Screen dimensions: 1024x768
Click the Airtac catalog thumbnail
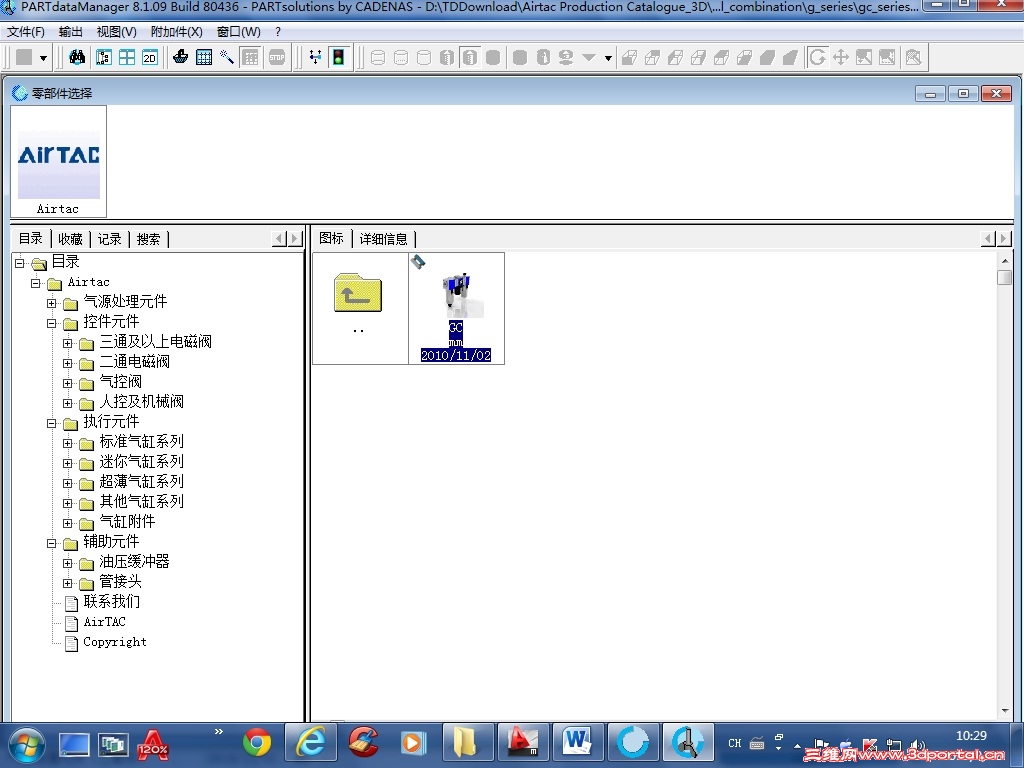tap(58, 161)
